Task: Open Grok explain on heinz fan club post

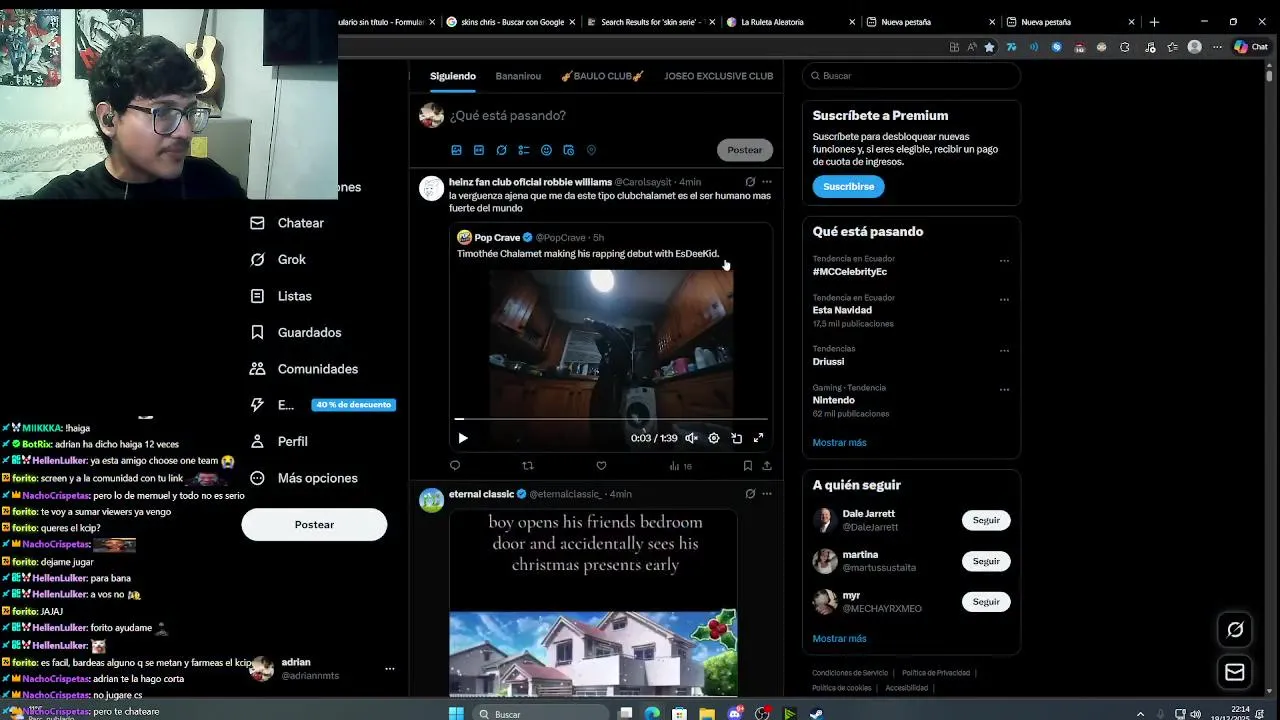Action: 750,182
